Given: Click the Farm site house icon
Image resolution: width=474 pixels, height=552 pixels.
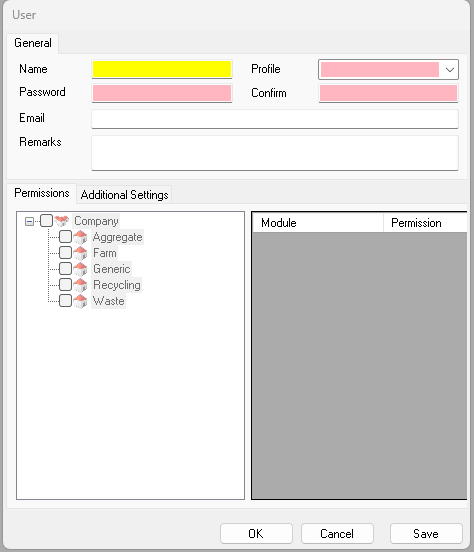Looking at the screenshot, I should 80,253.
